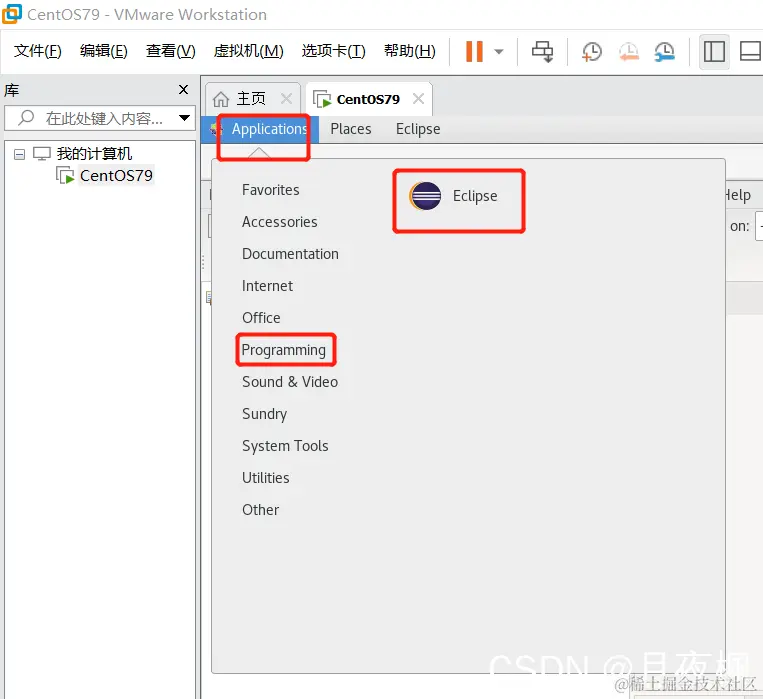Open the snapshot manager
Image resolution: width=763 pixels, height=699 pixels.
click(x=665, y=51)
